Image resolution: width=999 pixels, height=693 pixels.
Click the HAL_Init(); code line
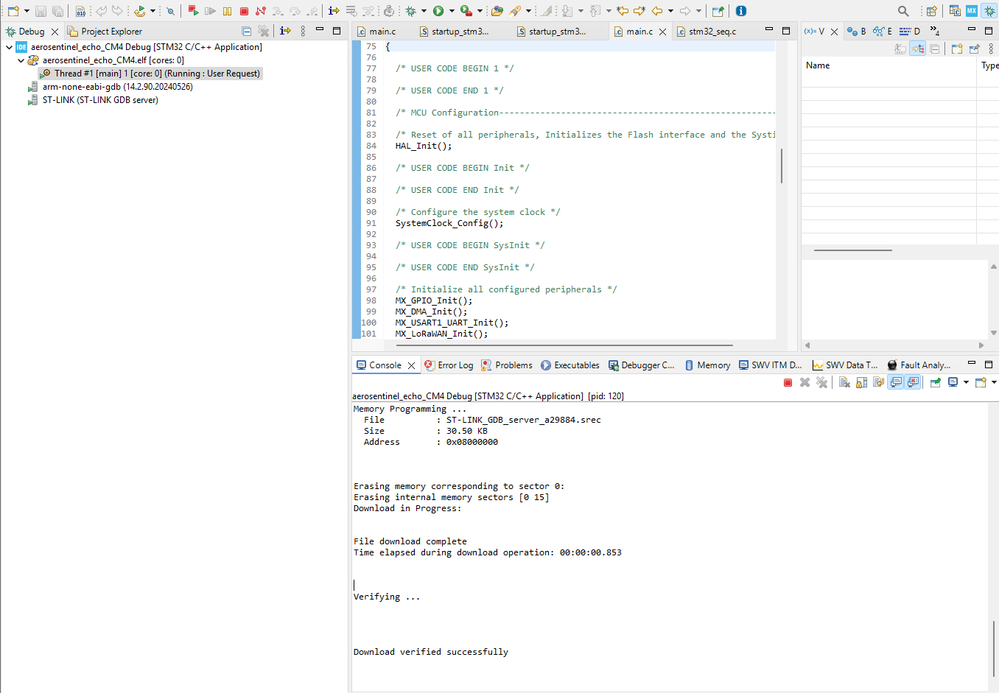pyautogui.click(x=423, y=146)
